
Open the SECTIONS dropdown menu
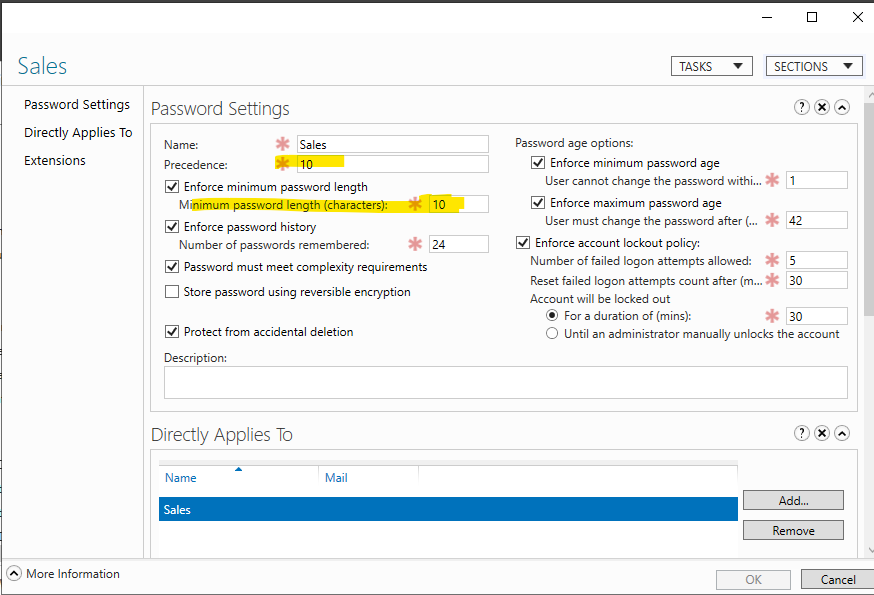tap(813, 66)
